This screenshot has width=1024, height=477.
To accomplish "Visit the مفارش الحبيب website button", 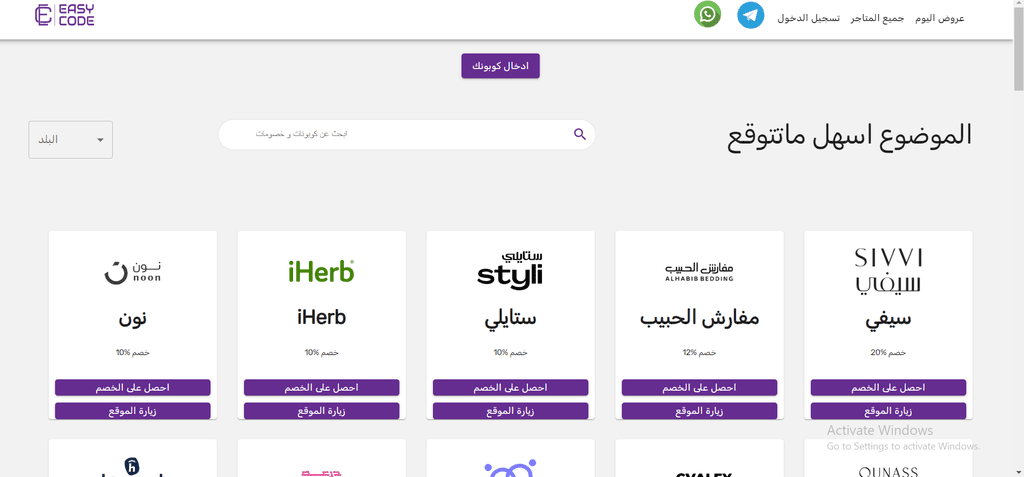I will [x=699, y=411].
